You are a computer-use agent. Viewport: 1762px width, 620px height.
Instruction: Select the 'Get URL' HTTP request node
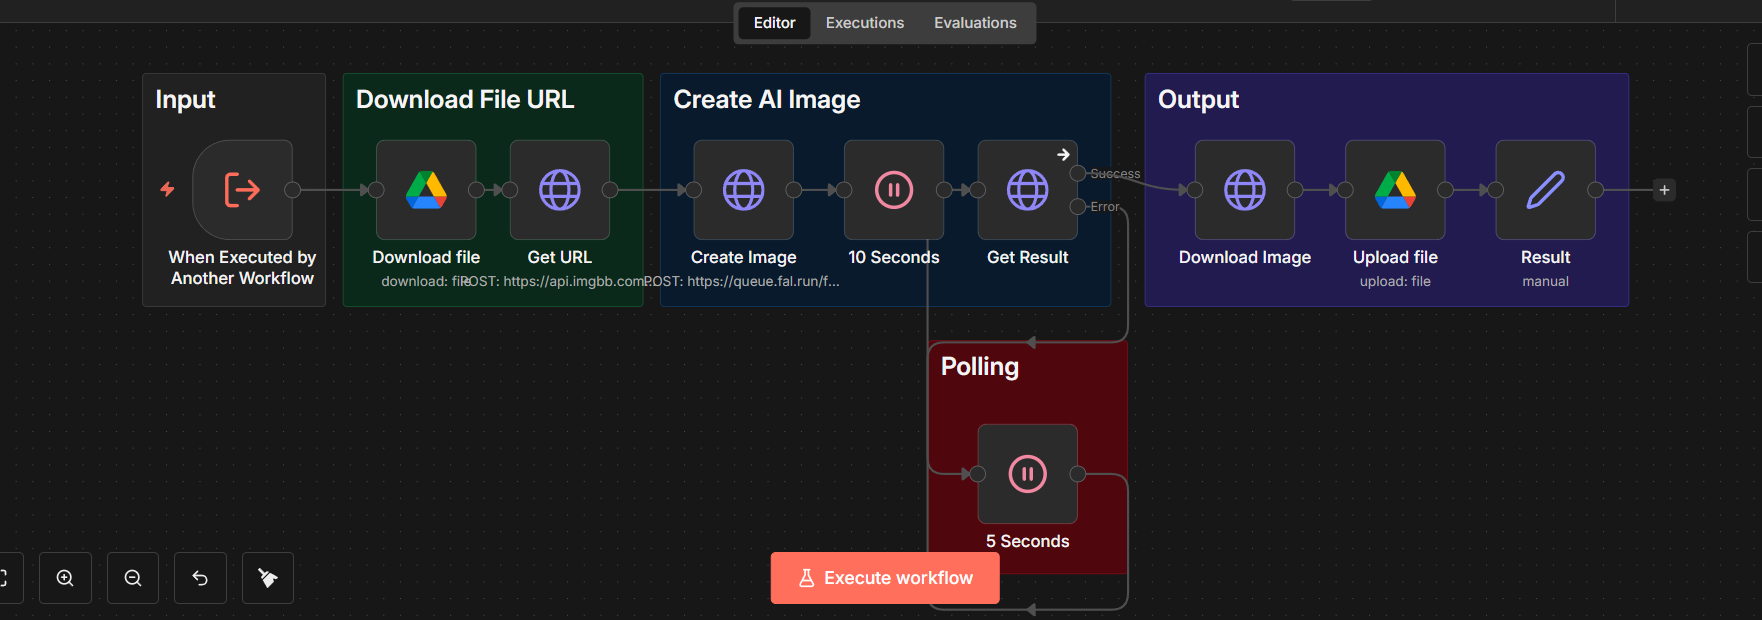[x=559, y=190]
